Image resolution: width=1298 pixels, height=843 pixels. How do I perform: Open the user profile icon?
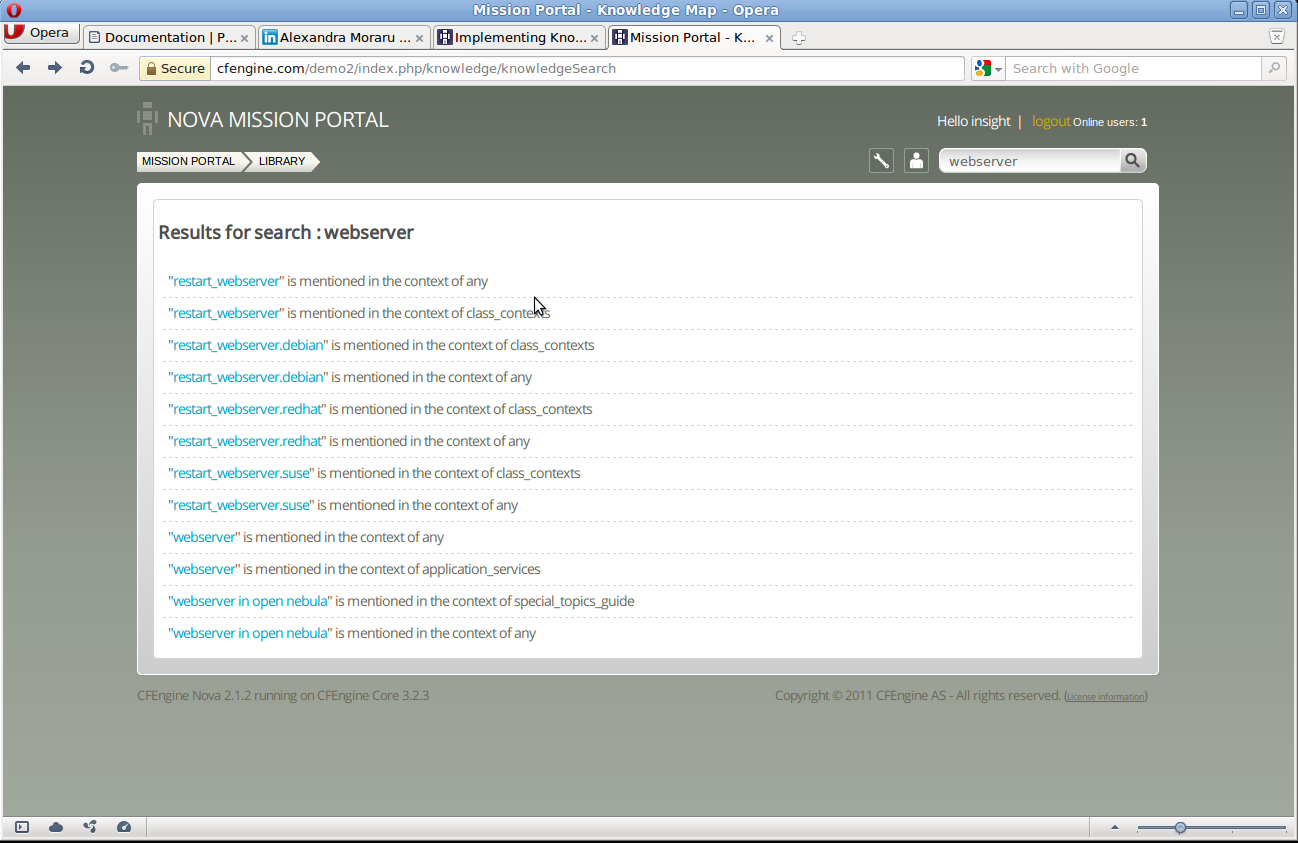[x=916, y=161]
